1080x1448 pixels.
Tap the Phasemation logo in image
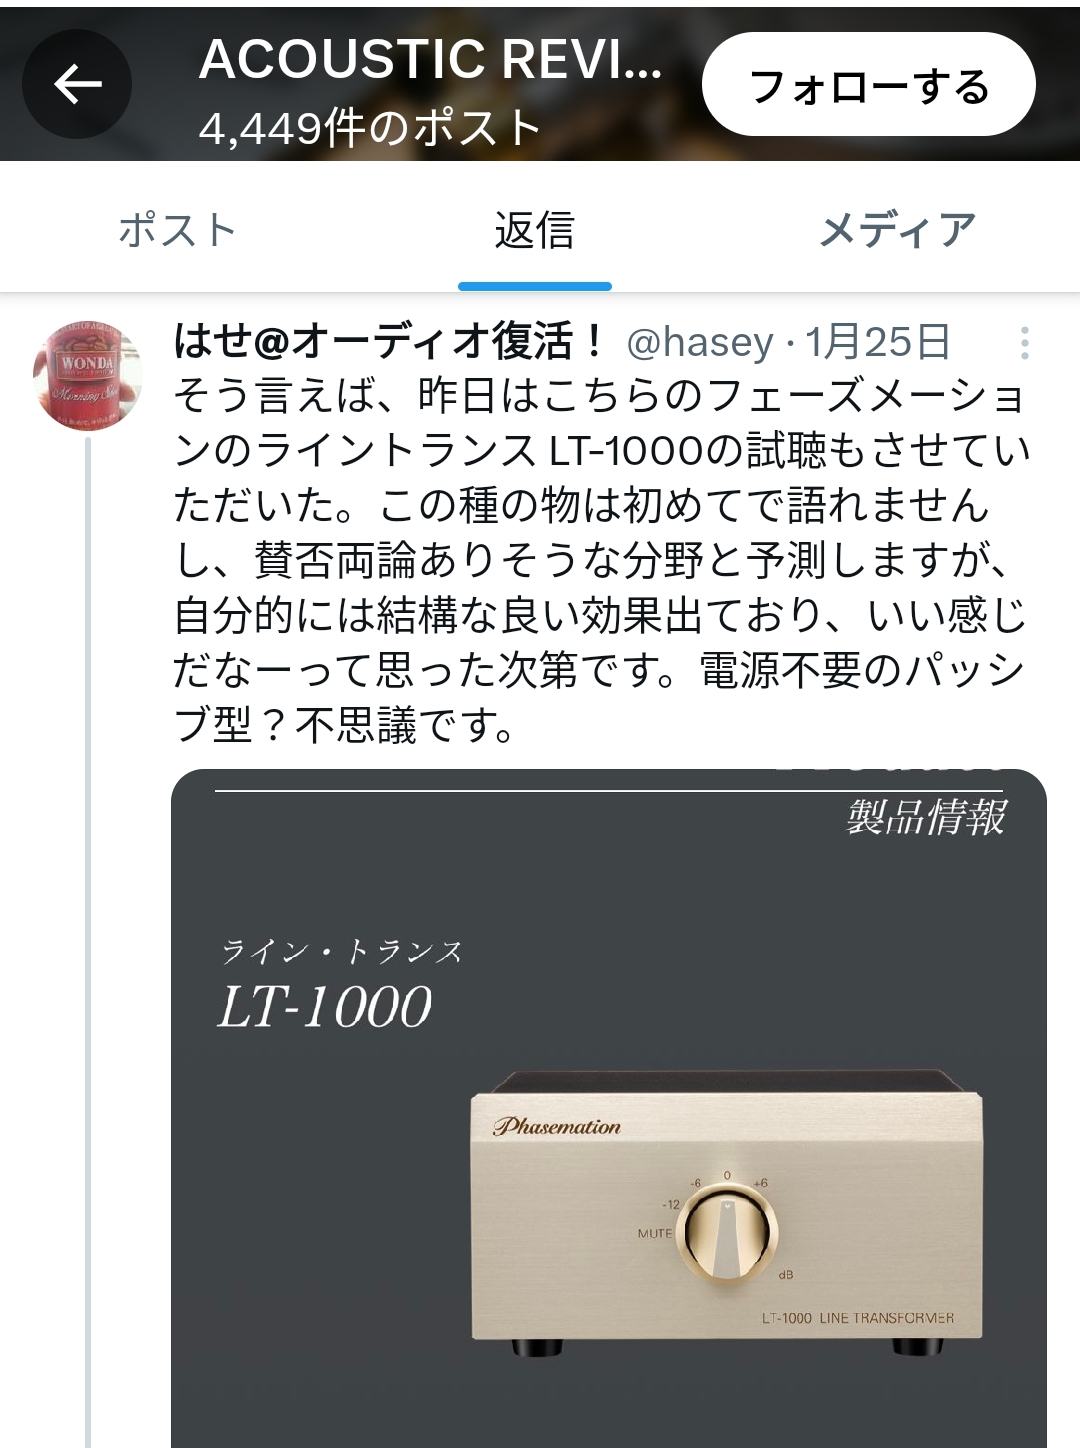(x=556, y=1127)
